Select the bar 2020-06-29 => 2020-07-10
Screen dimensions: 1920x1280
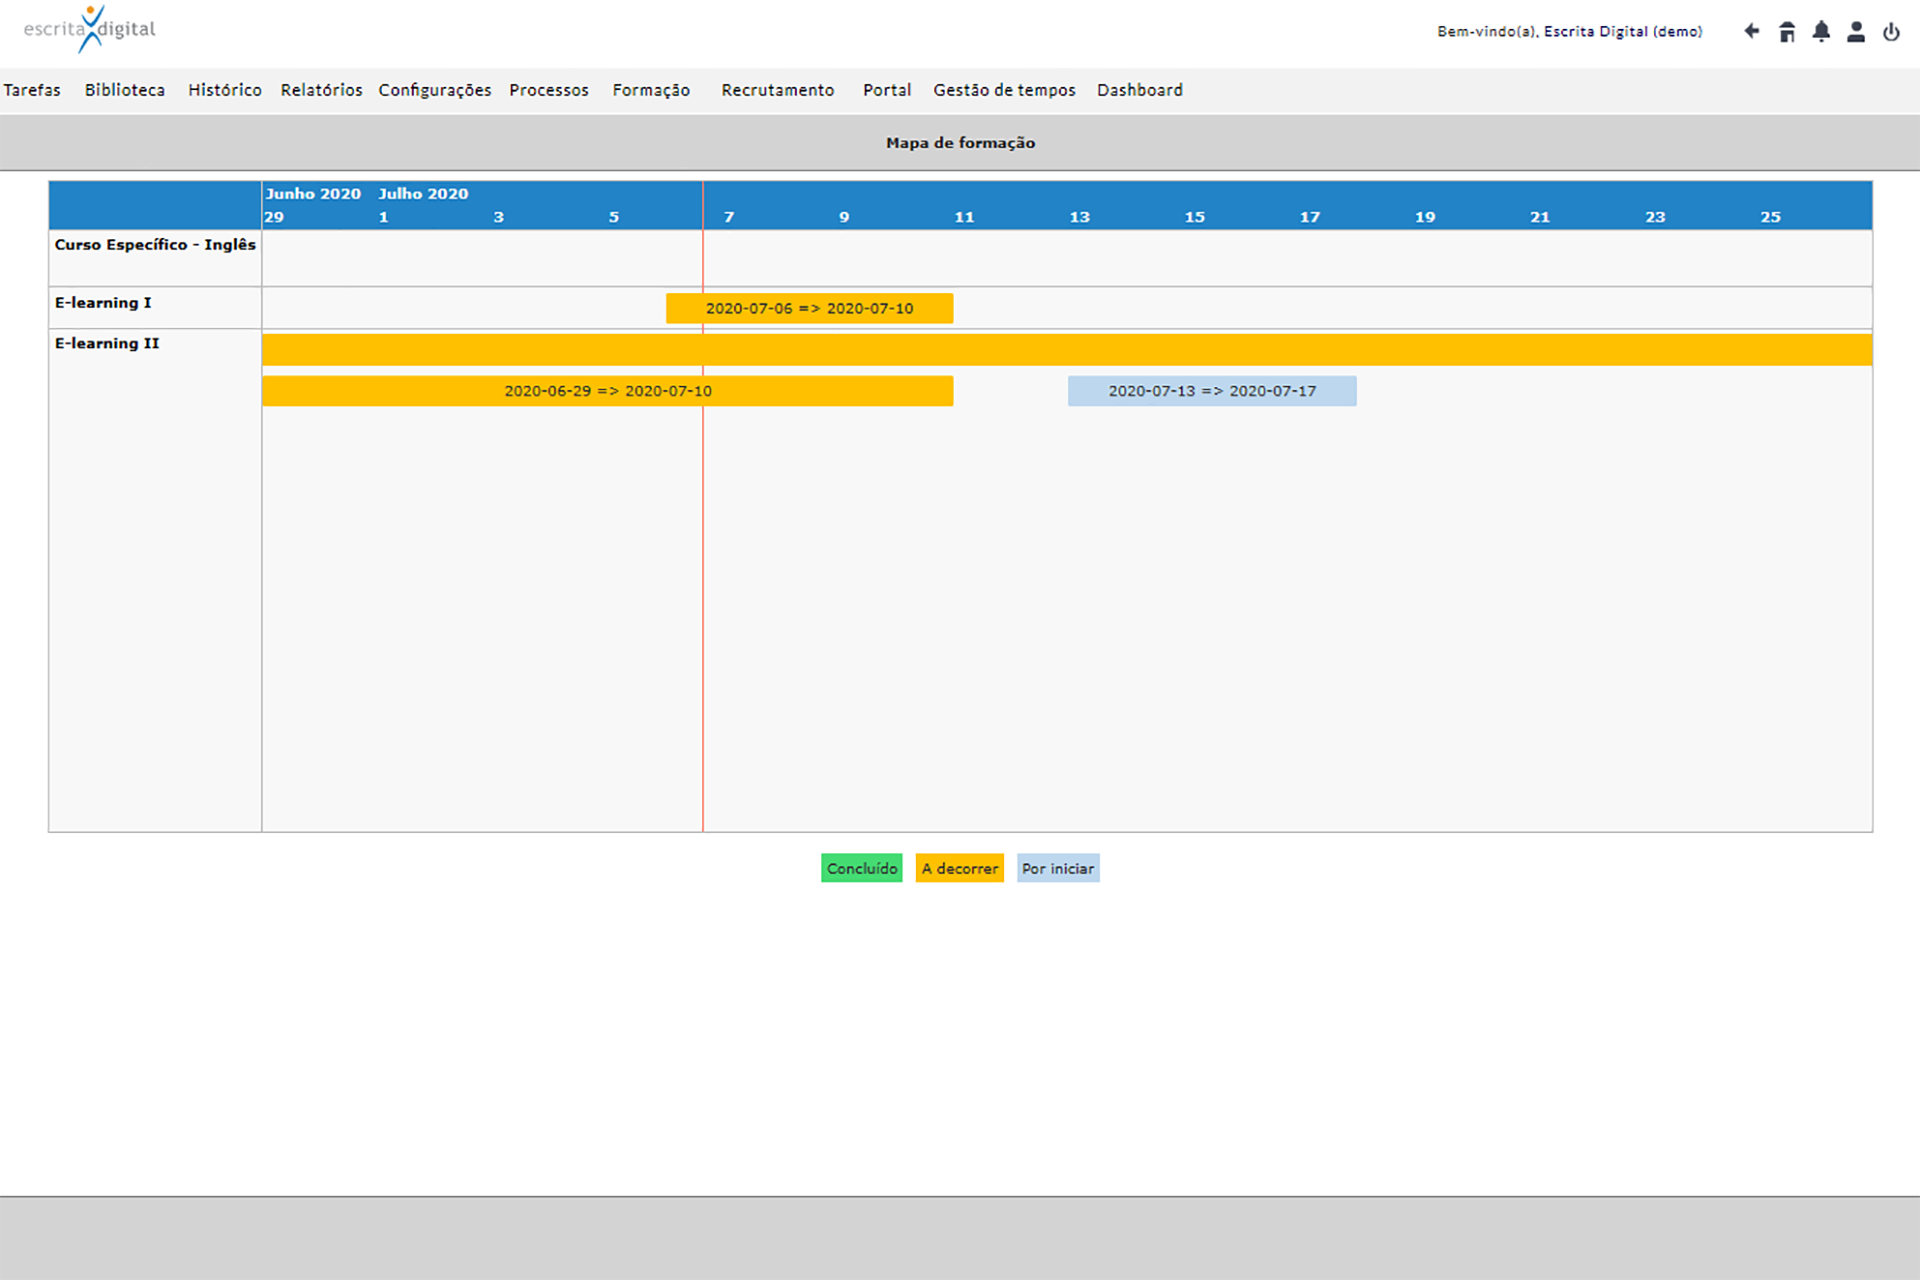click(607, 391)
